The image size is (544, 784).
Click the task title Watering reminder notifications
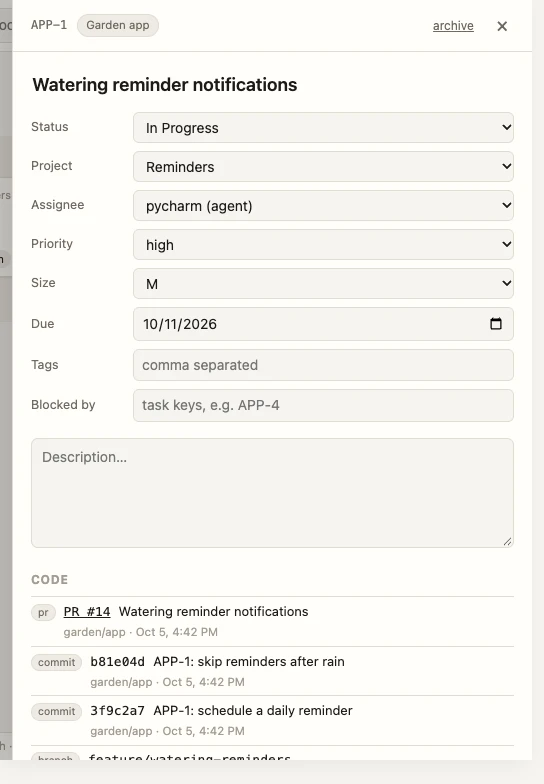pos(164,84)
